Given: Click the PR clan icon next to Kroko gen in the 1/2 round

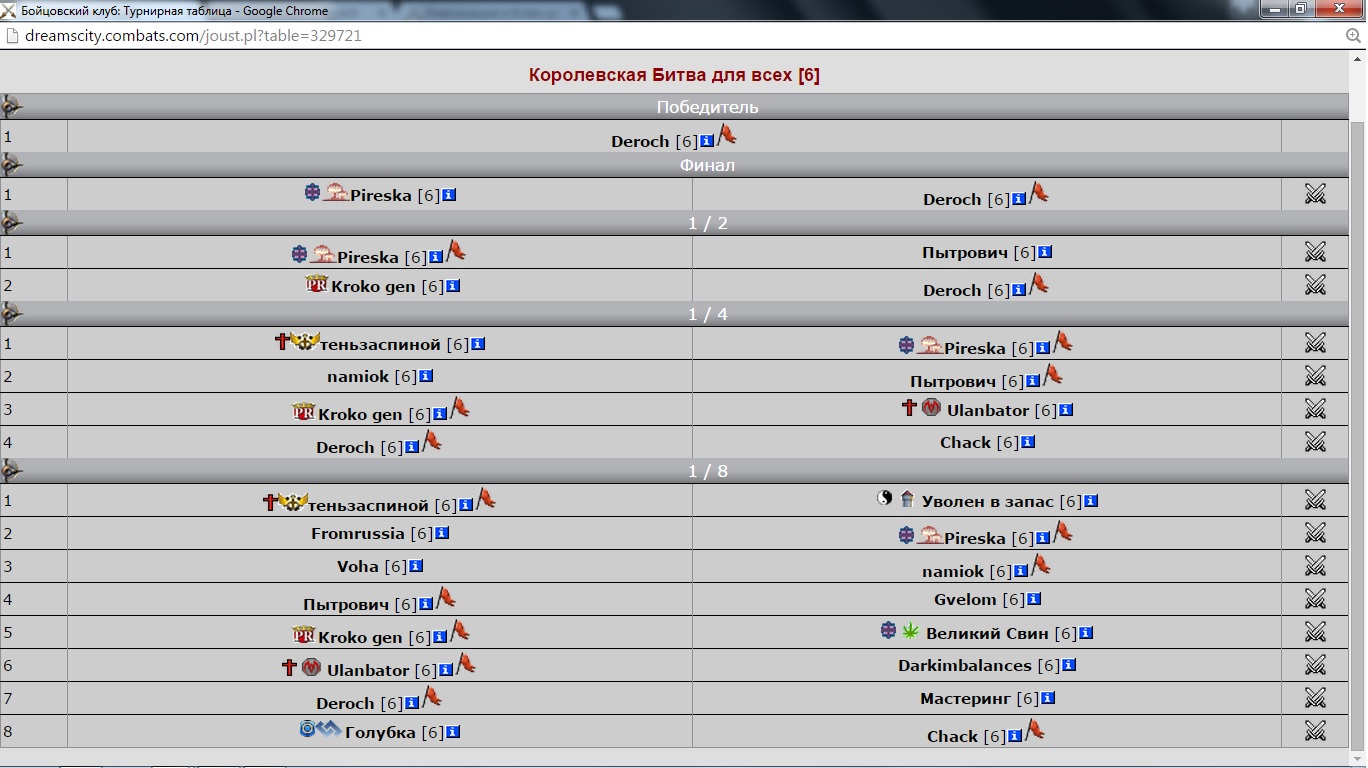Looking at the screenshot, I should 317,285.
